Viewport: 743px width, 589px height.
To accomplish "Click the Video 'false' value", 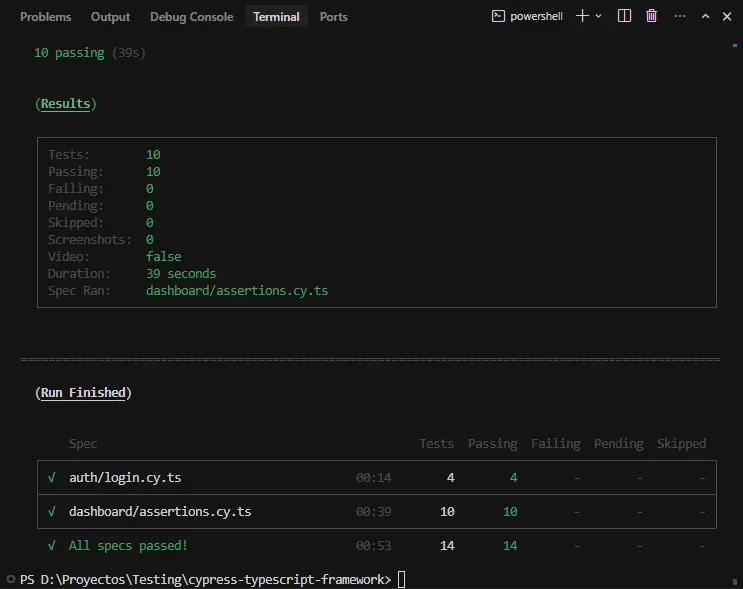I will pos(163,256).
